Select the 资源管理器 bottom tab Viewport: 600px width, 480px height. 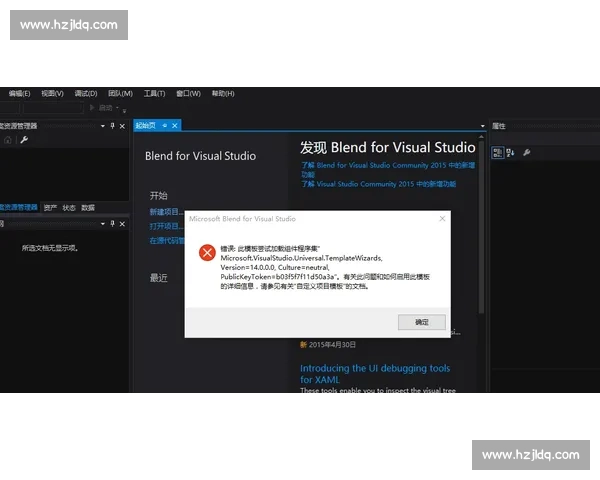click(19, 207)
